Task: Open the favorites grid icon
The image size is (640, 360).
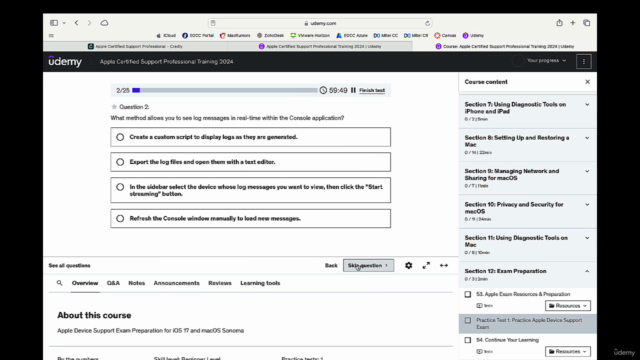Action: (51, 36)
